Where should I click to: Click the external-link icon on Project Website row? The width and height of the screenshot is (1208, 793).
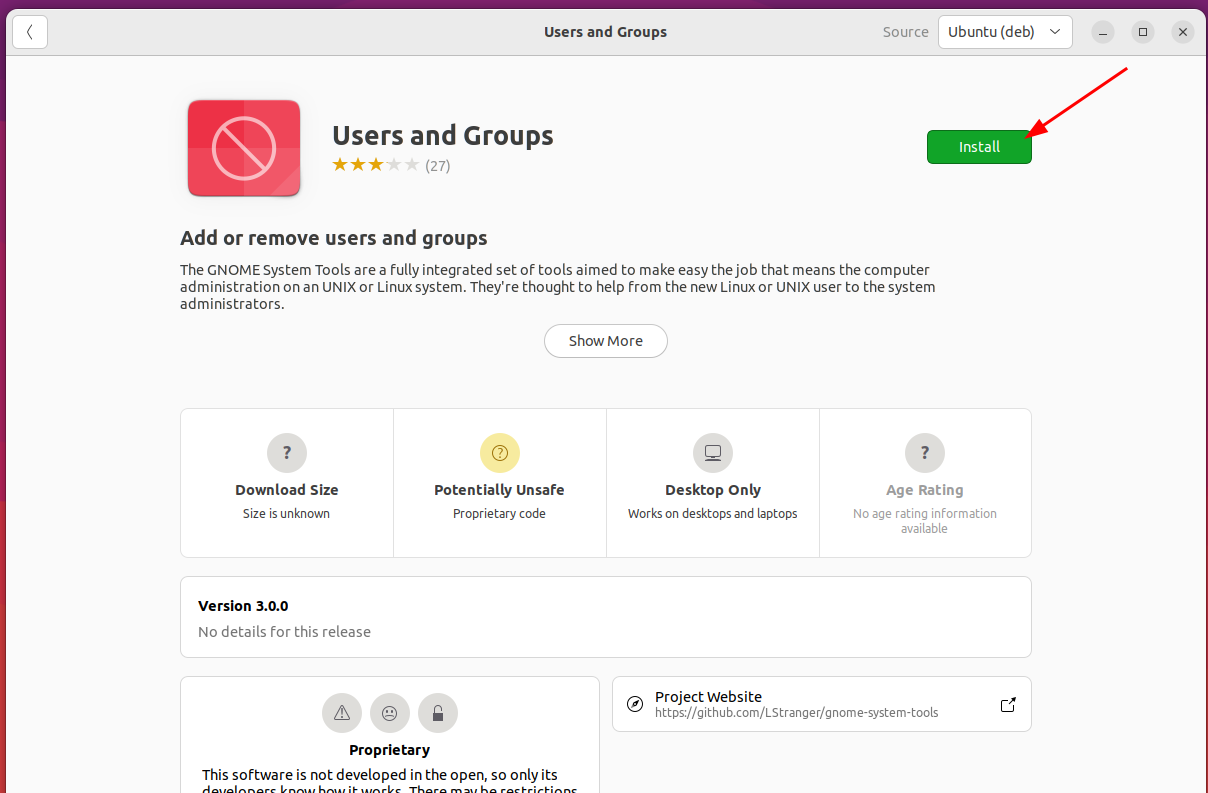coord(1007,704)
